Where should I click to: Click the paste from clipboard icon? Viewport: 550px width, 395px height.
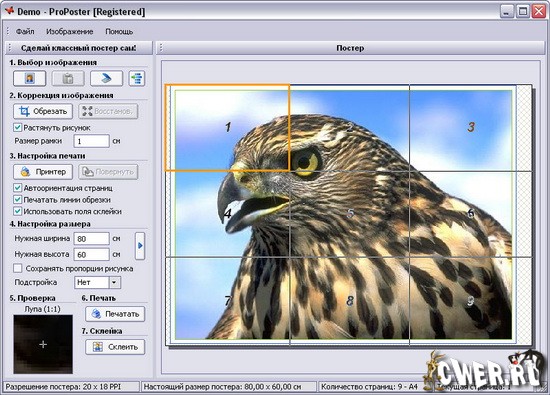tap(68, 78)
